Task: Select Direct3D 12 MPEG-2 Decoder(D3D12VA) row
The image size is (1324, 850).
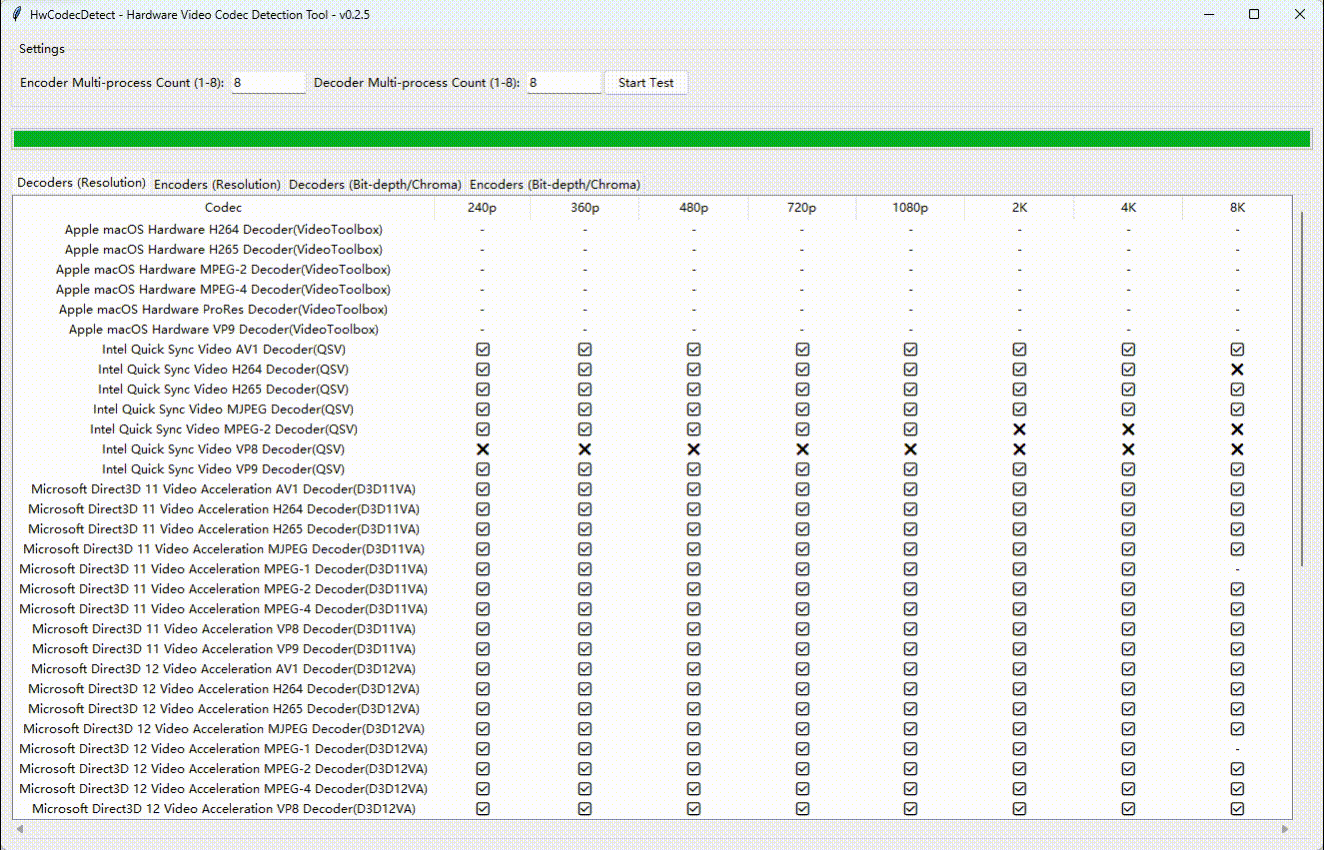Action: [x=652, y=769]
